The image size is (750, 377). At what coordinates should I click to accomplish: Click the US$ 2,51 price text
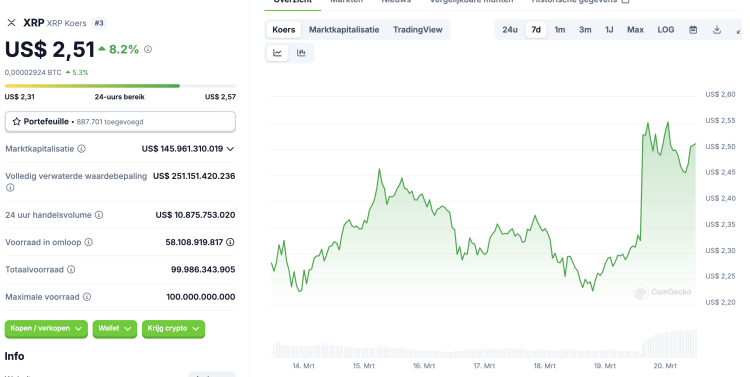(x=50, y=50)
